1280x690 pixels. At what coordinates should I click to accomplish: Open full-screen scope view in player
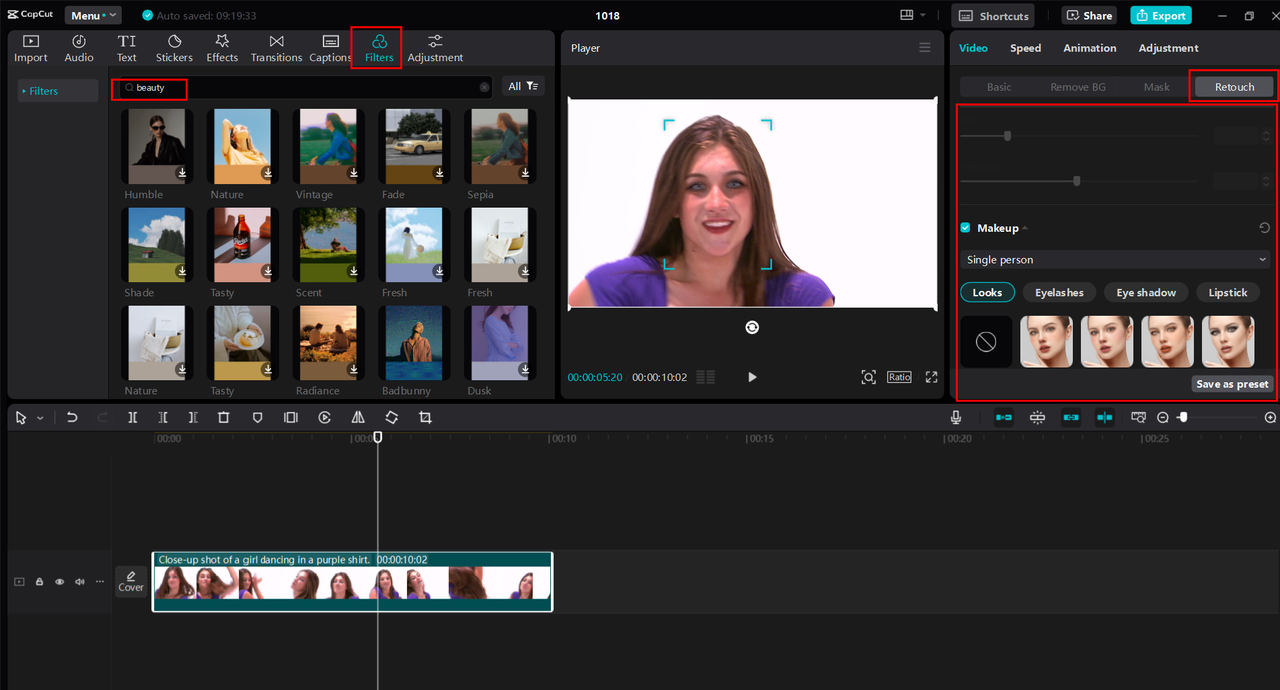(x=868, y=377)
